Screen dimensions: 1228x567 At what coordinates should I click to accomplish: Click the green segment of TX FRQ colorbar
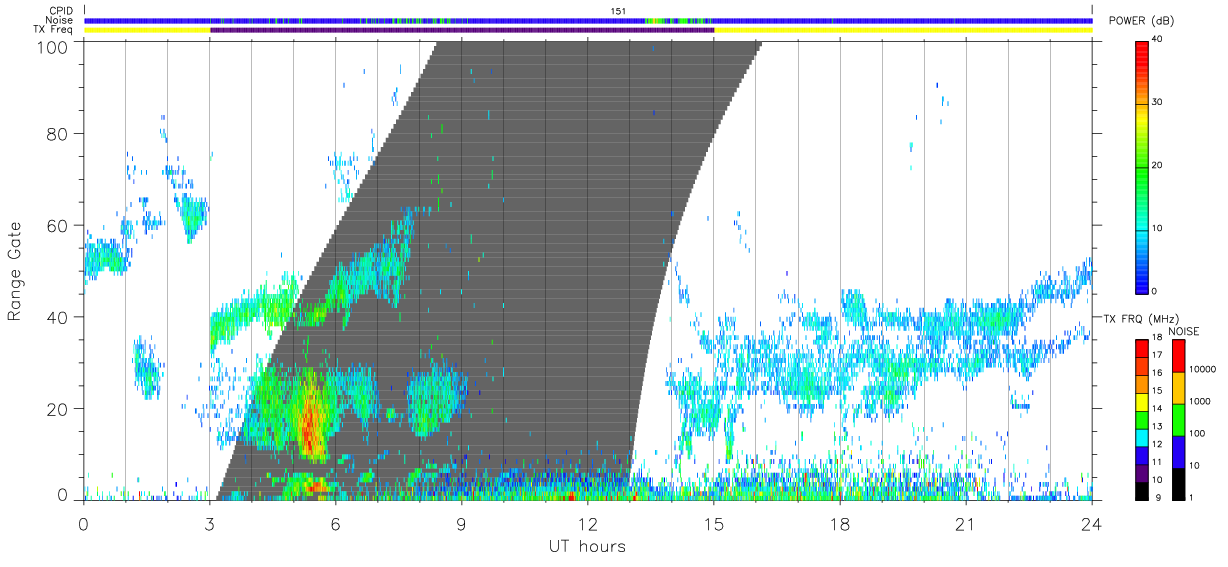1142,420
